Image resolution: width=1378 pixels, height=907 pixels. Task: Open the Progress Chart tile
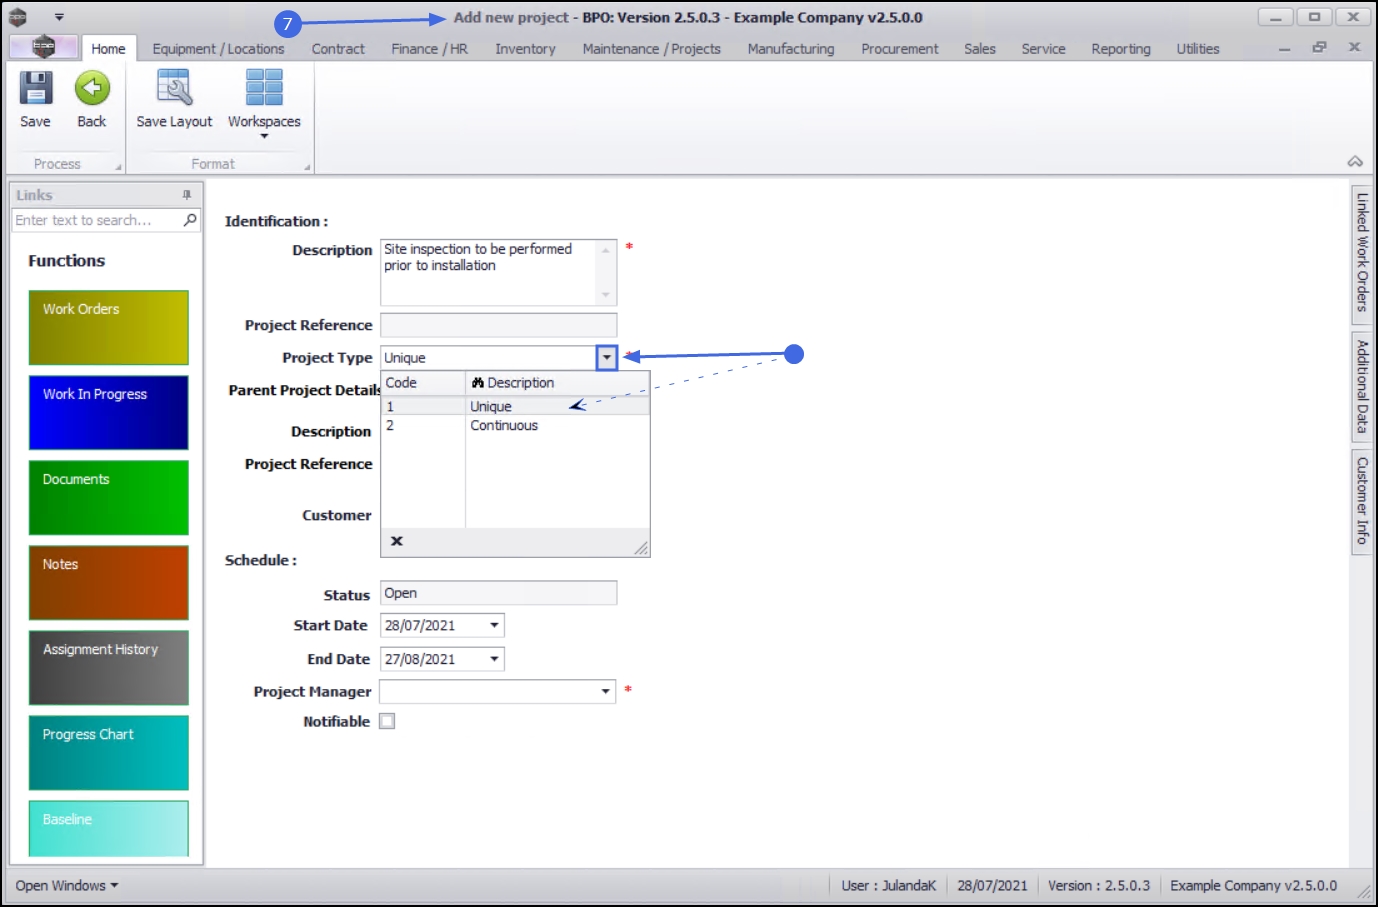tap(109, 753)
